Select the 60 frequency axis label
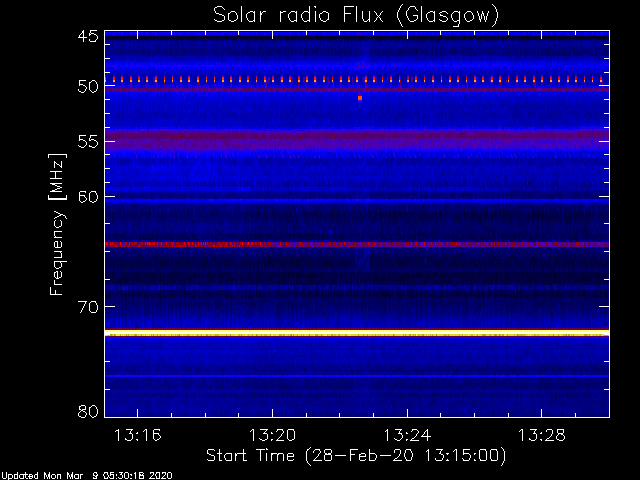Image resolution: width=640 pixels, height=480 pixels. click(x=88, y=197)
